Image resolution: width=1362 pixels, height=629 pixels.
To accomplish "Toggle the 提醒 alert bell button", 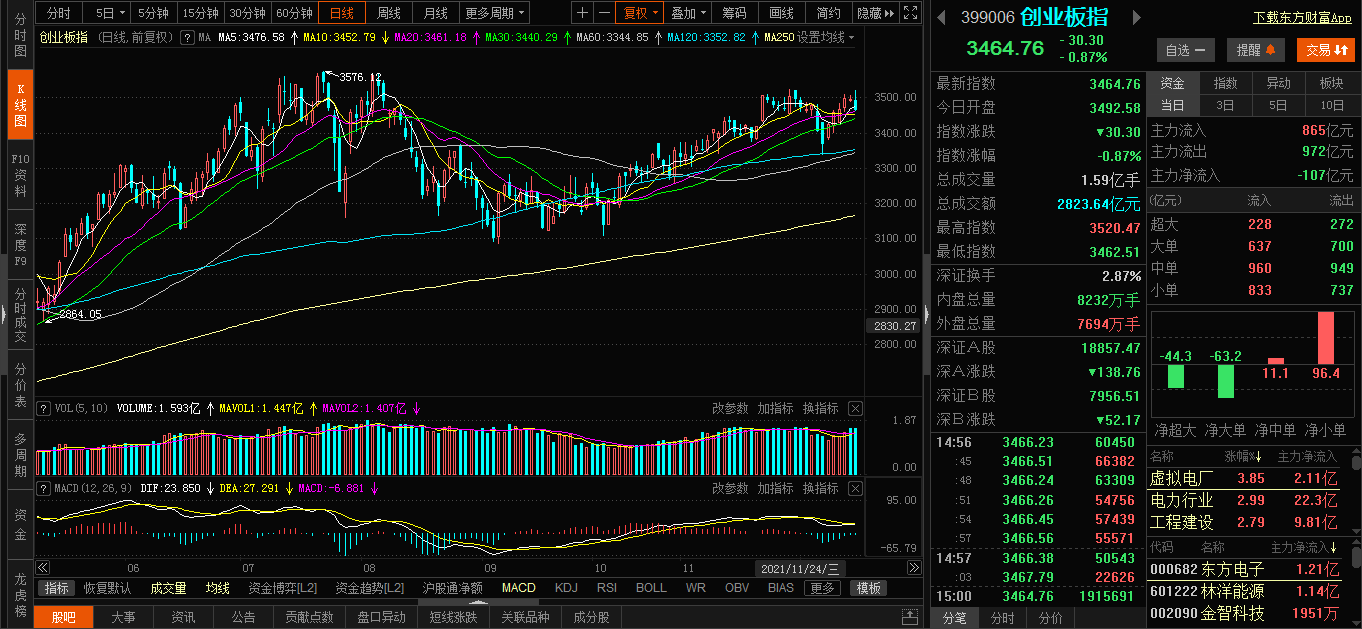I will coord(1256,50).
